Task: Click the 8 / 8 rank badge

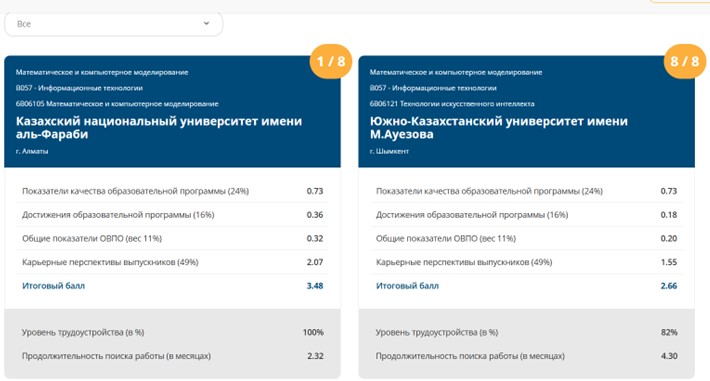Action: (685, 61)
